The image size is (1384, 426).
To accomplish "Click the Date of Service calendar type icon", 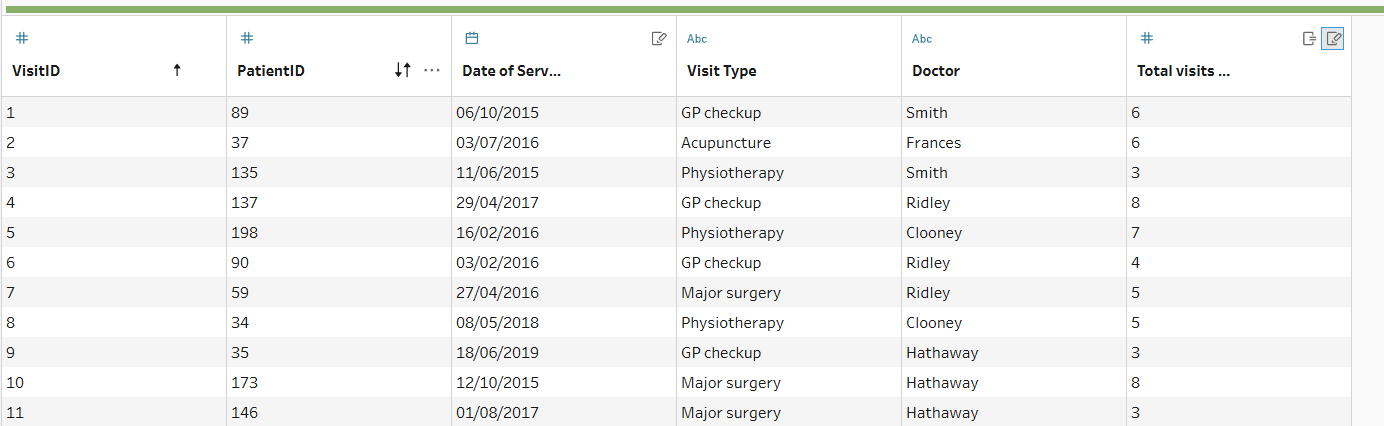I will [x=472, y=39].
